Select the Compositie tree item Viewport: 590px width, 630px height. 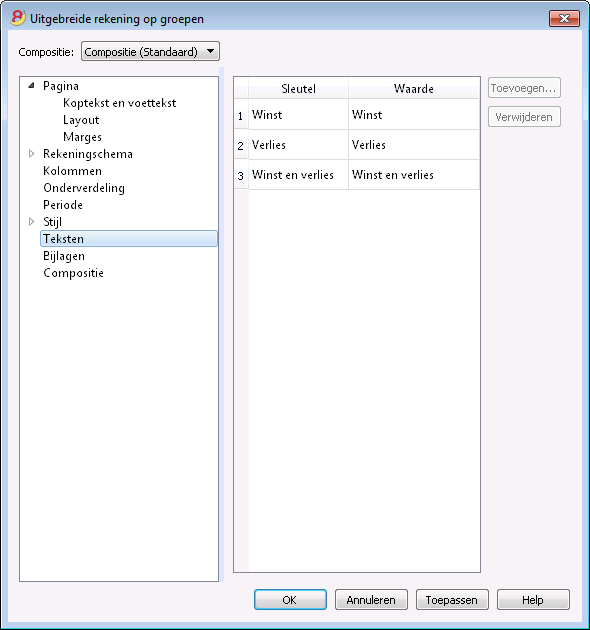pos(74,273)
